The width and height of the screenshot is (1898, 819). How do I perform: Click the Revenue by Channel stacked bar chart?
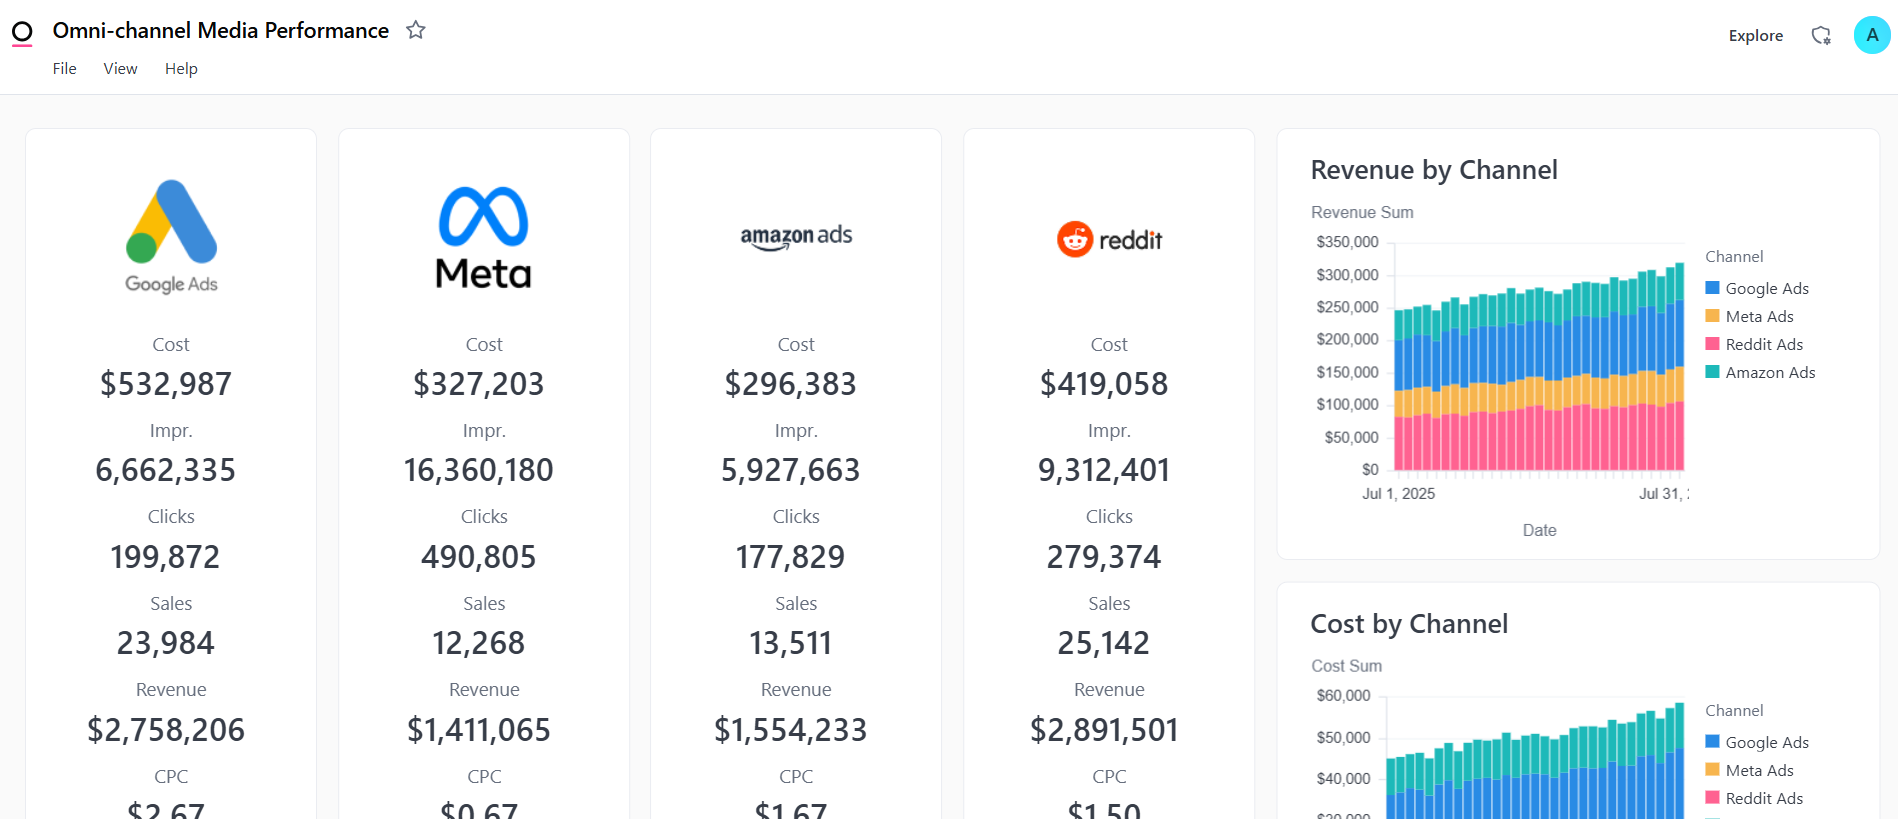[x=1539, y=367]
